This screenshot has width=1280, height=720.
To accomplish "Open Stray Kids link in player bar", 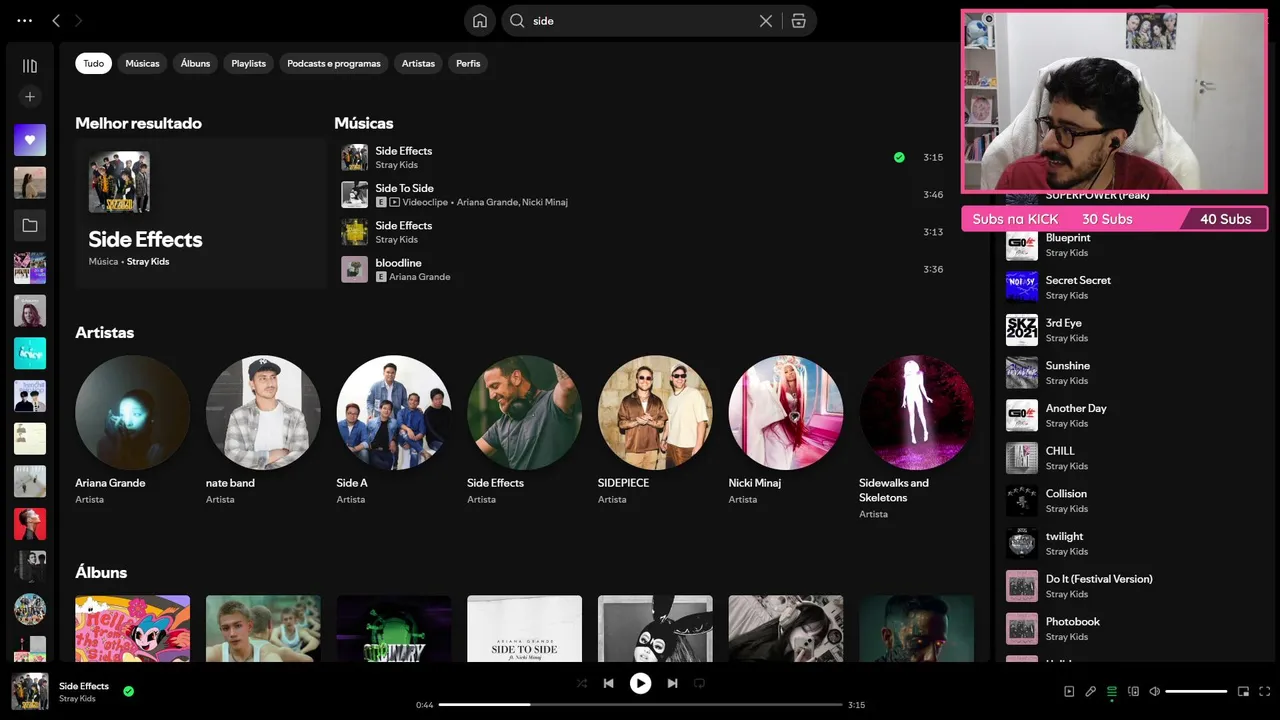I will click(77, 699).
